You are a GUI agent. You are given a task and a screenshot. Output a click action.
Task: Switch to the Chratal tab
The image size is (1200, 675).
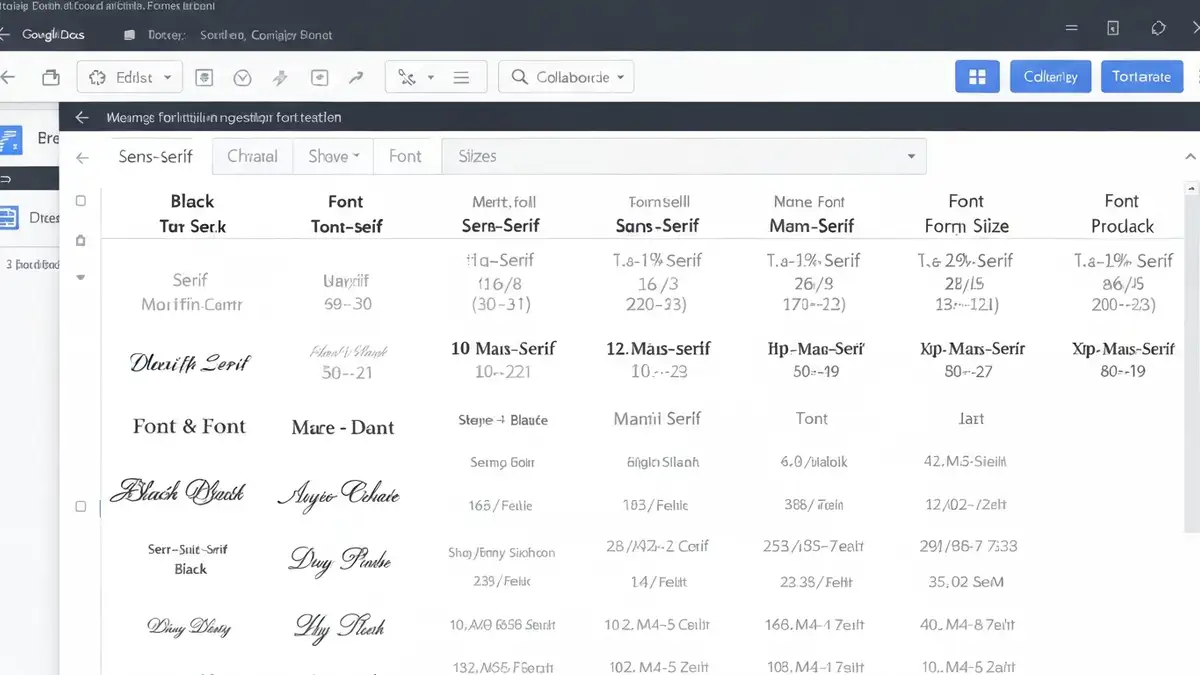pos(252,156)
